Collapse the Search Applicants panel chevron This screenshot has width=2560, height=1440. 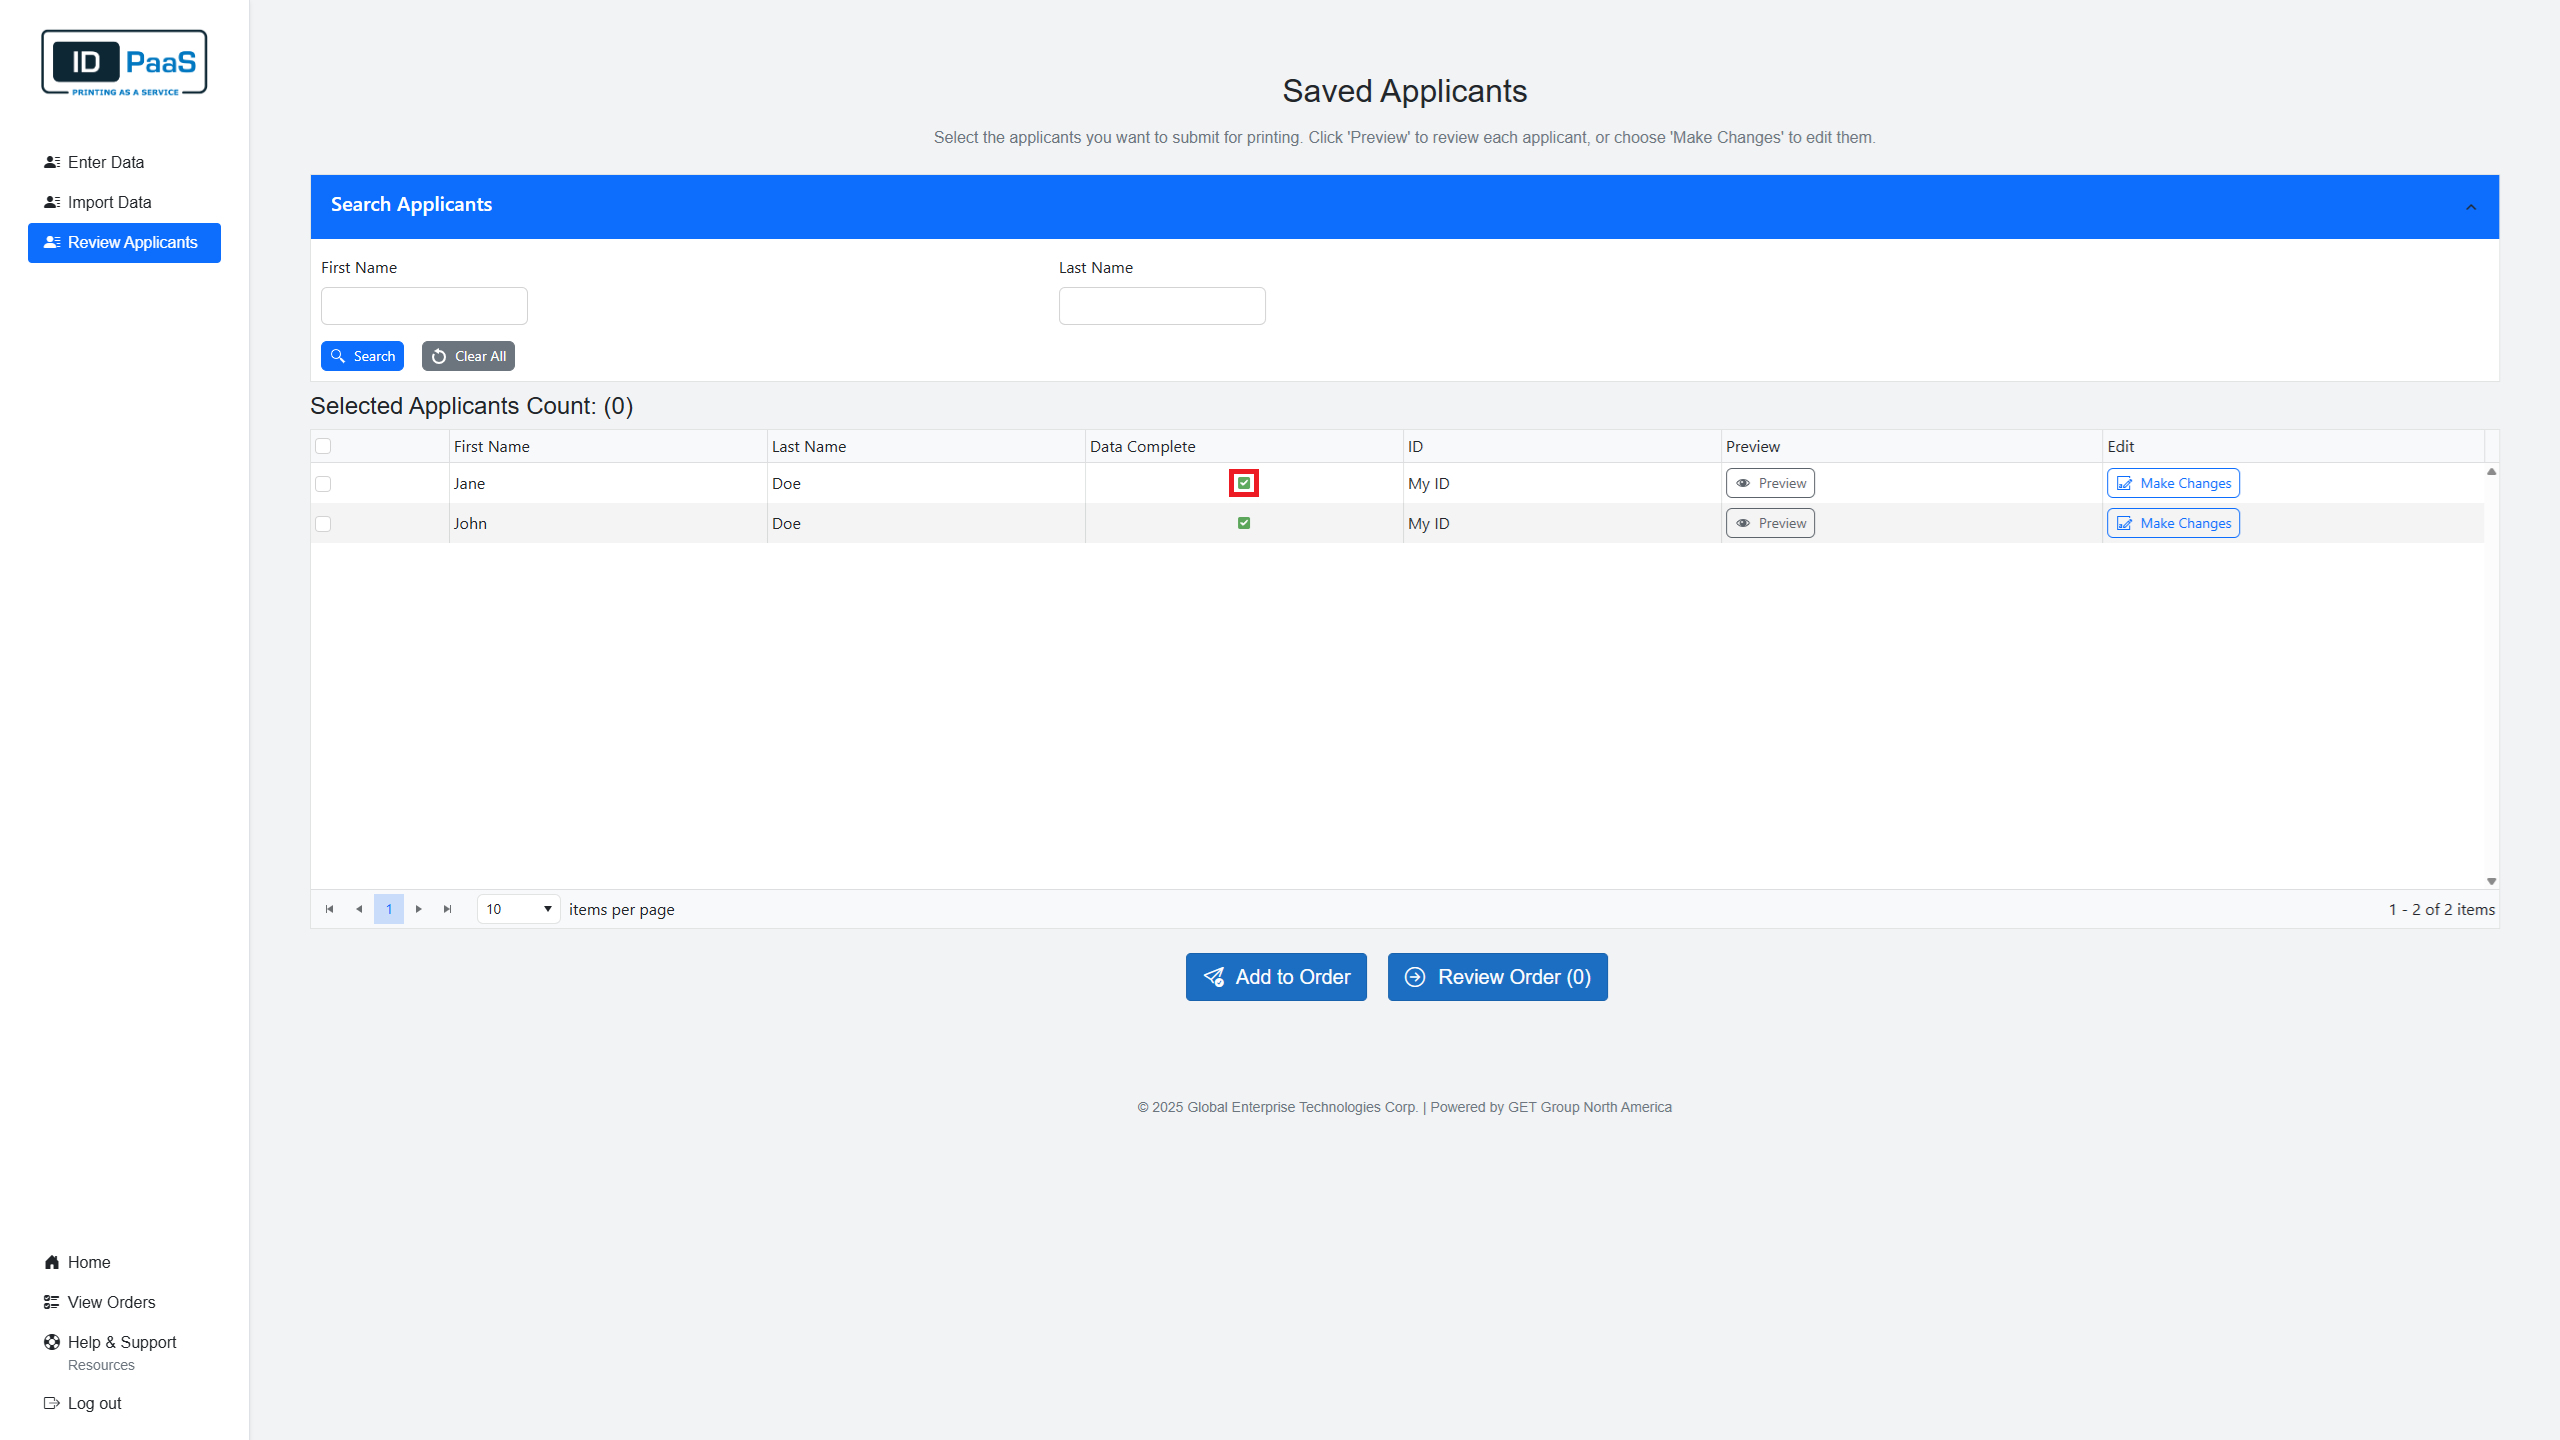[x=2470, y=207]
